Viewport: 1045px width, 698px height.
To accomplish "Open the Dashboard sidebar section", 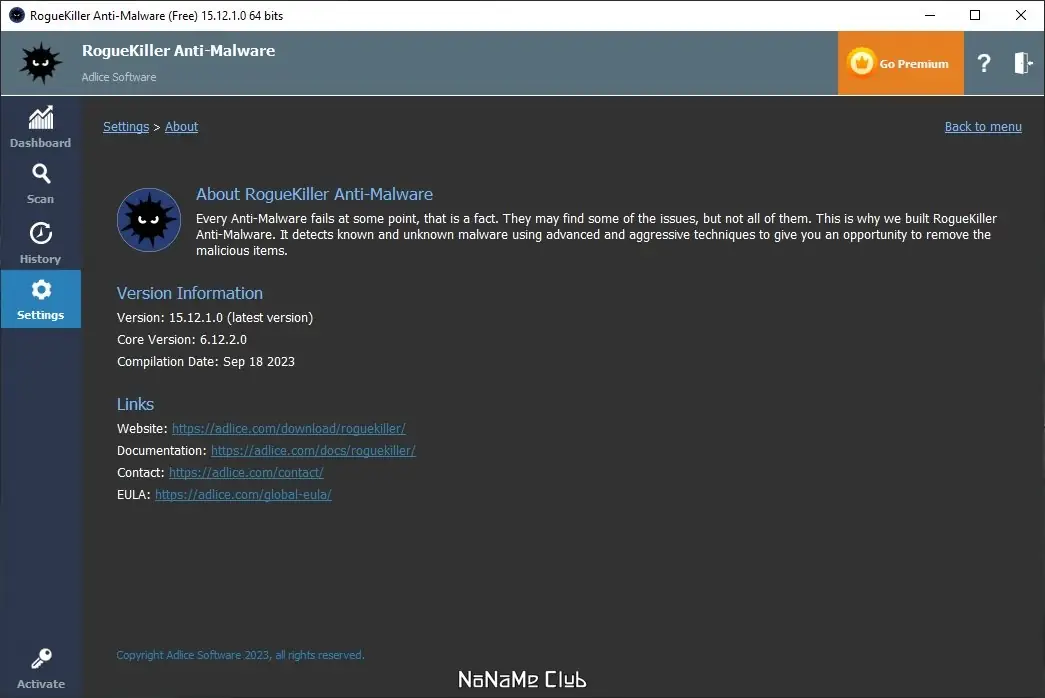I will pyautogui.click(x=41, y=127).
